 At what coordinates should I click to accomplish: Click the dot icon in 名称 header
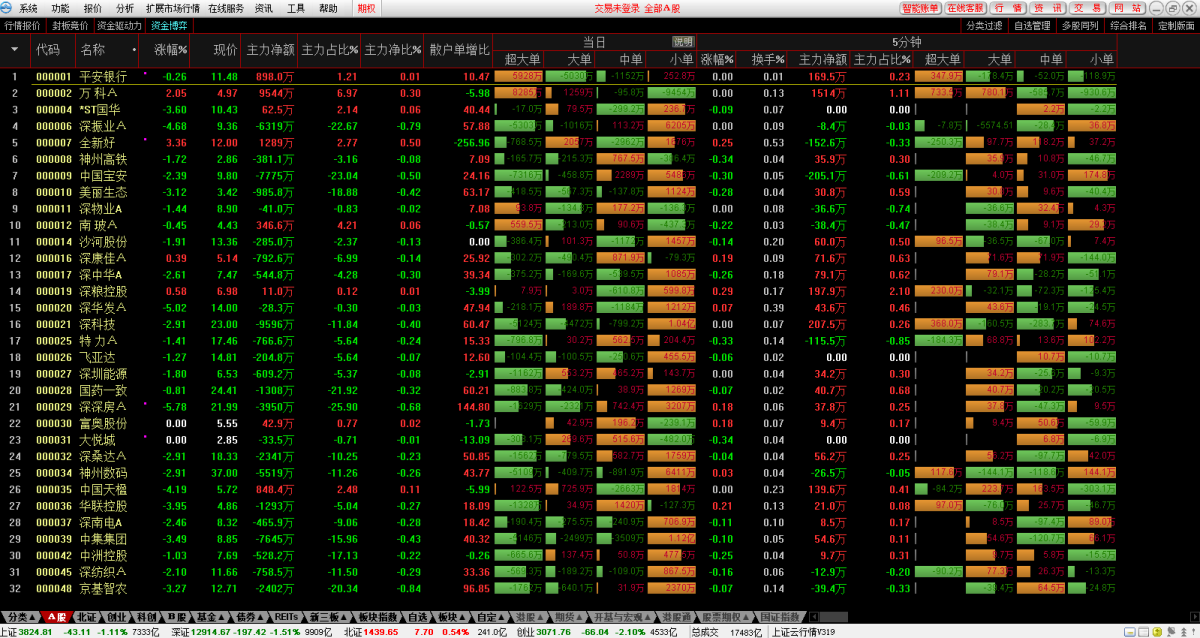click(x=134, y=49)
